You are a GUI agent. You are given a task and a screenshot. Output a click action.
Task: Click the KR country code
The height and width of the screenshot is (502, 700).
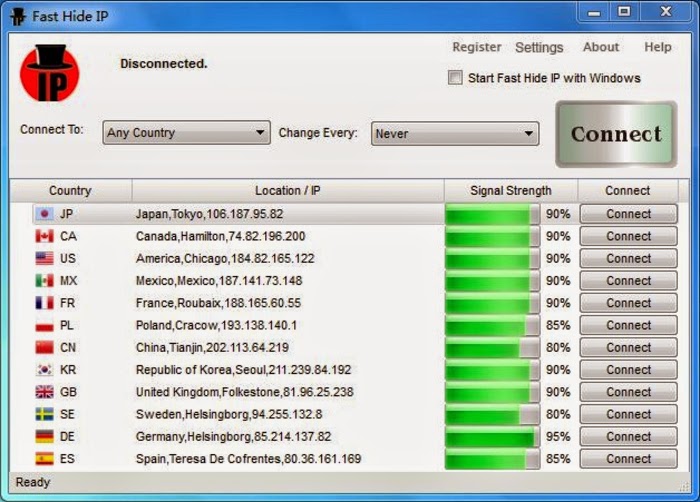[x=68, y=370]
